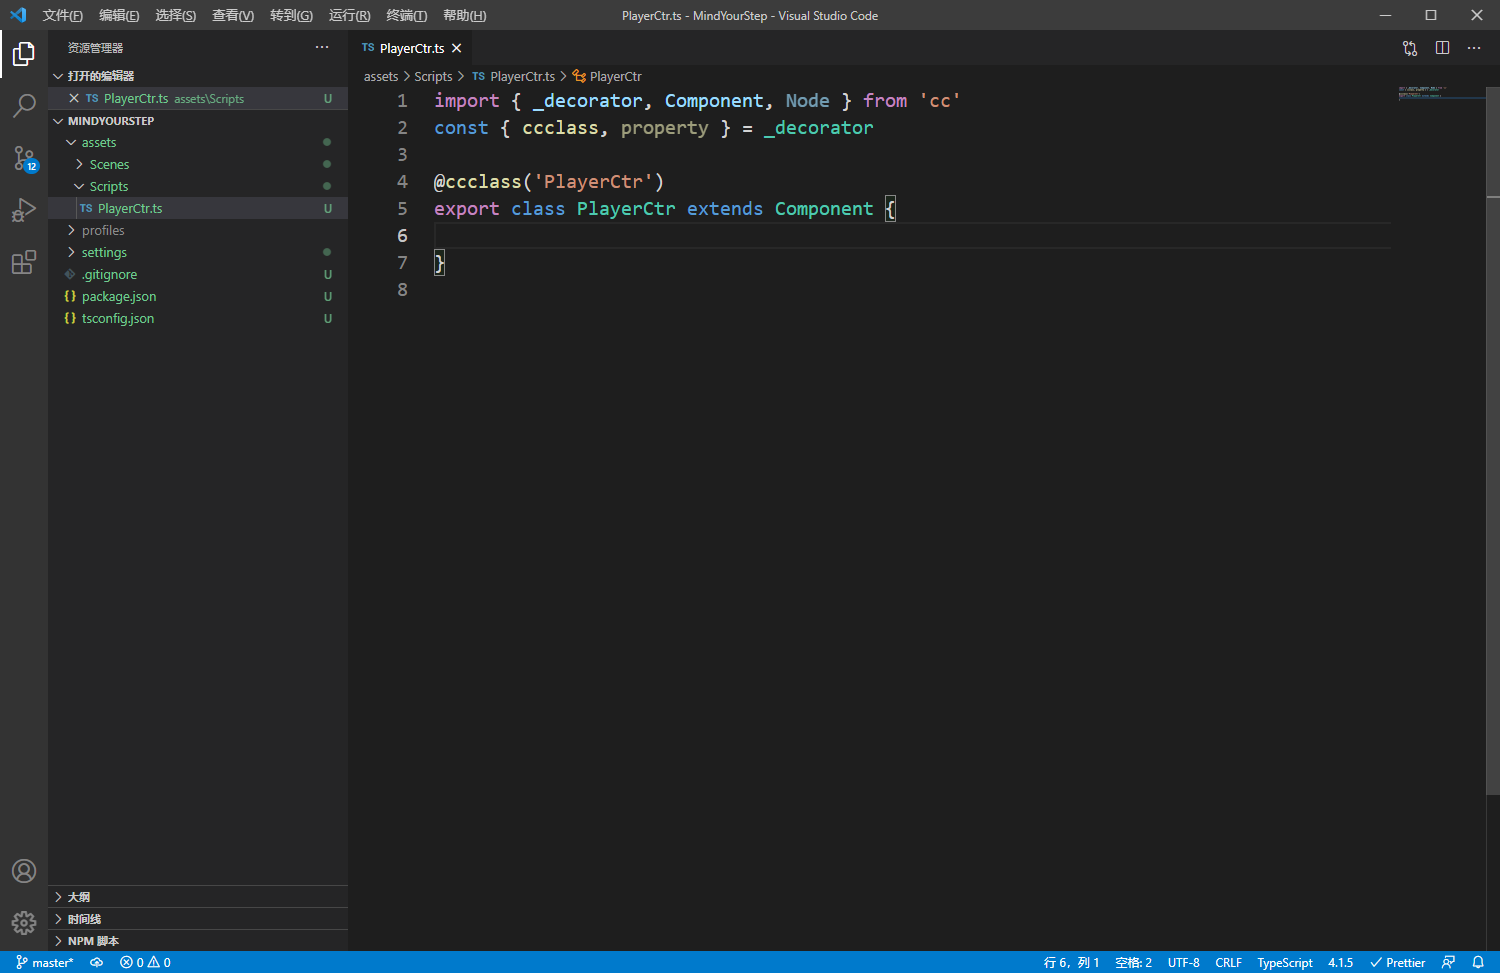Click the word Component on line 5
1500x973 pixels.
[x=824, y=208]
